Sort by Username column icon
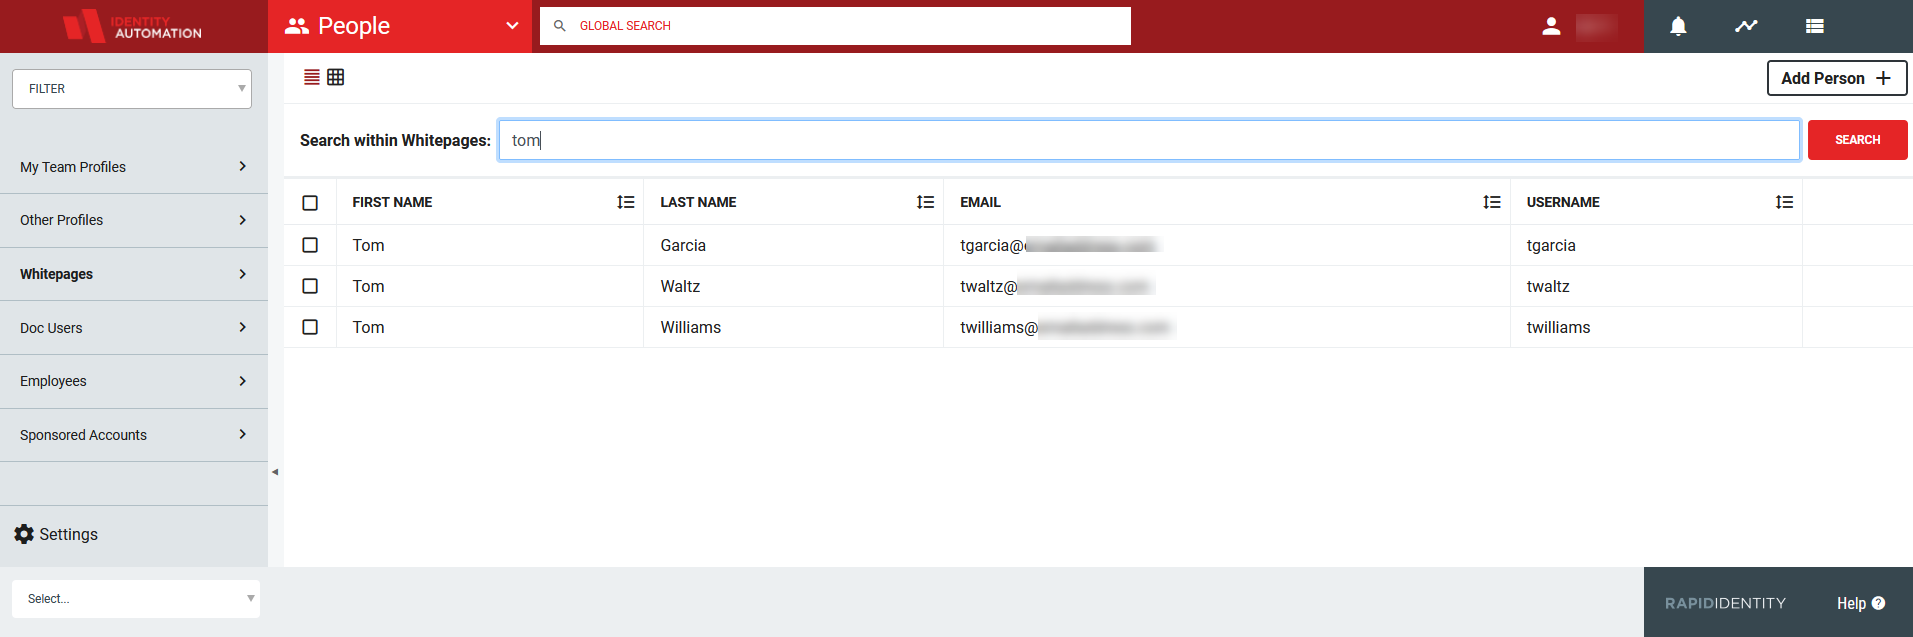 click(1784, 202)
